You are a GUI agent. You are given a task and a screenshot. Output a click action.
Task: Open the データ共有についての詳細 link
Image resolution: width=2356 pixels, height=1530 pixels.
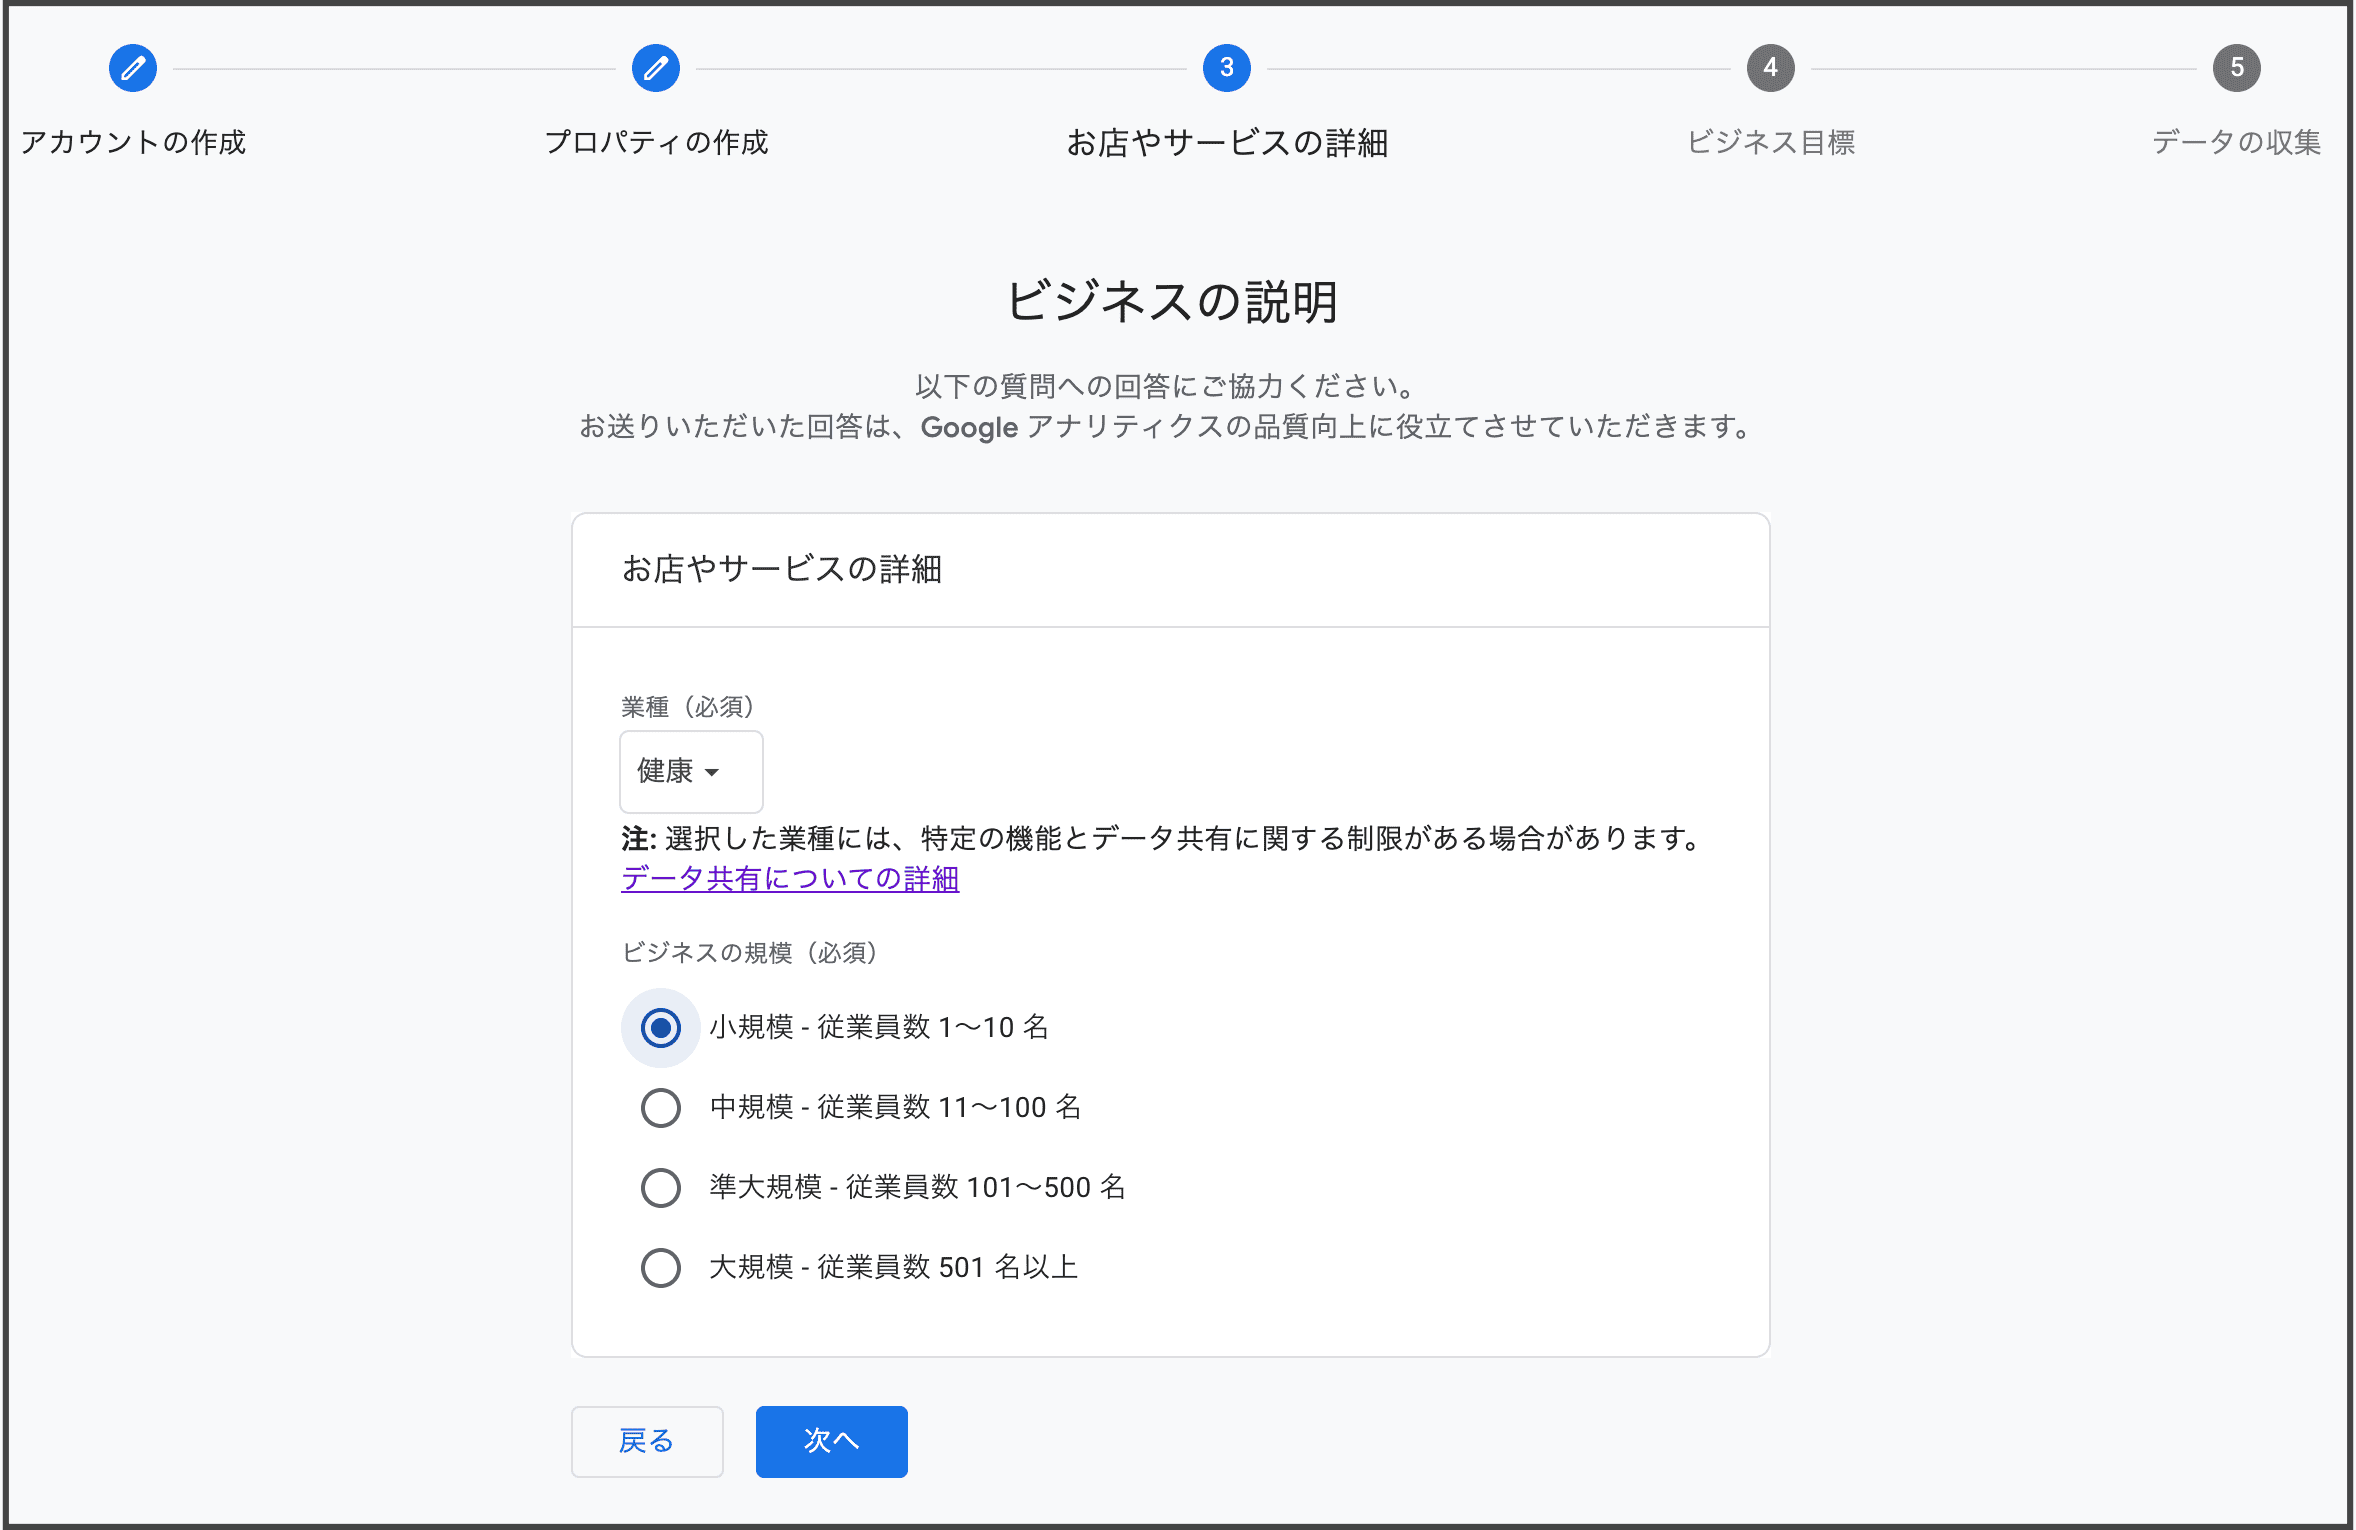pos(790,878)
